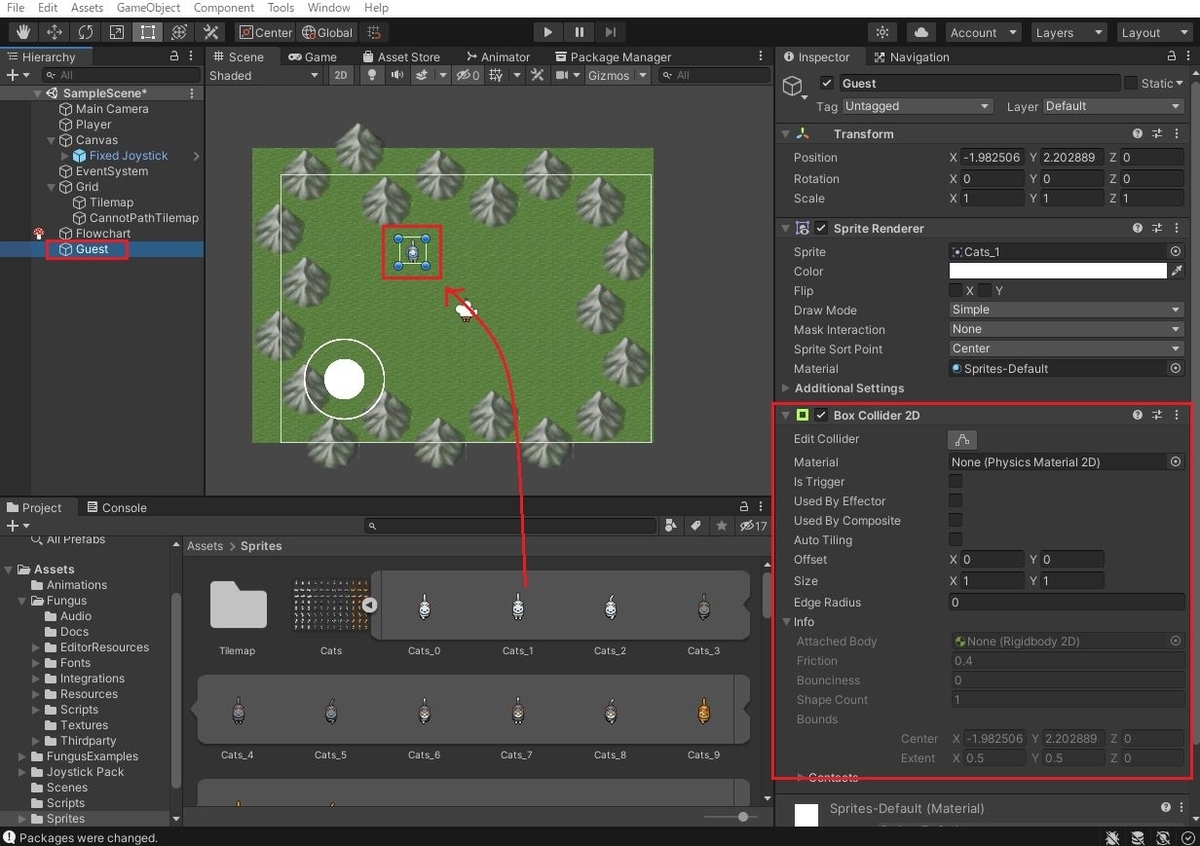
Task: Open the File menu
Action: (x=15, y=8)
